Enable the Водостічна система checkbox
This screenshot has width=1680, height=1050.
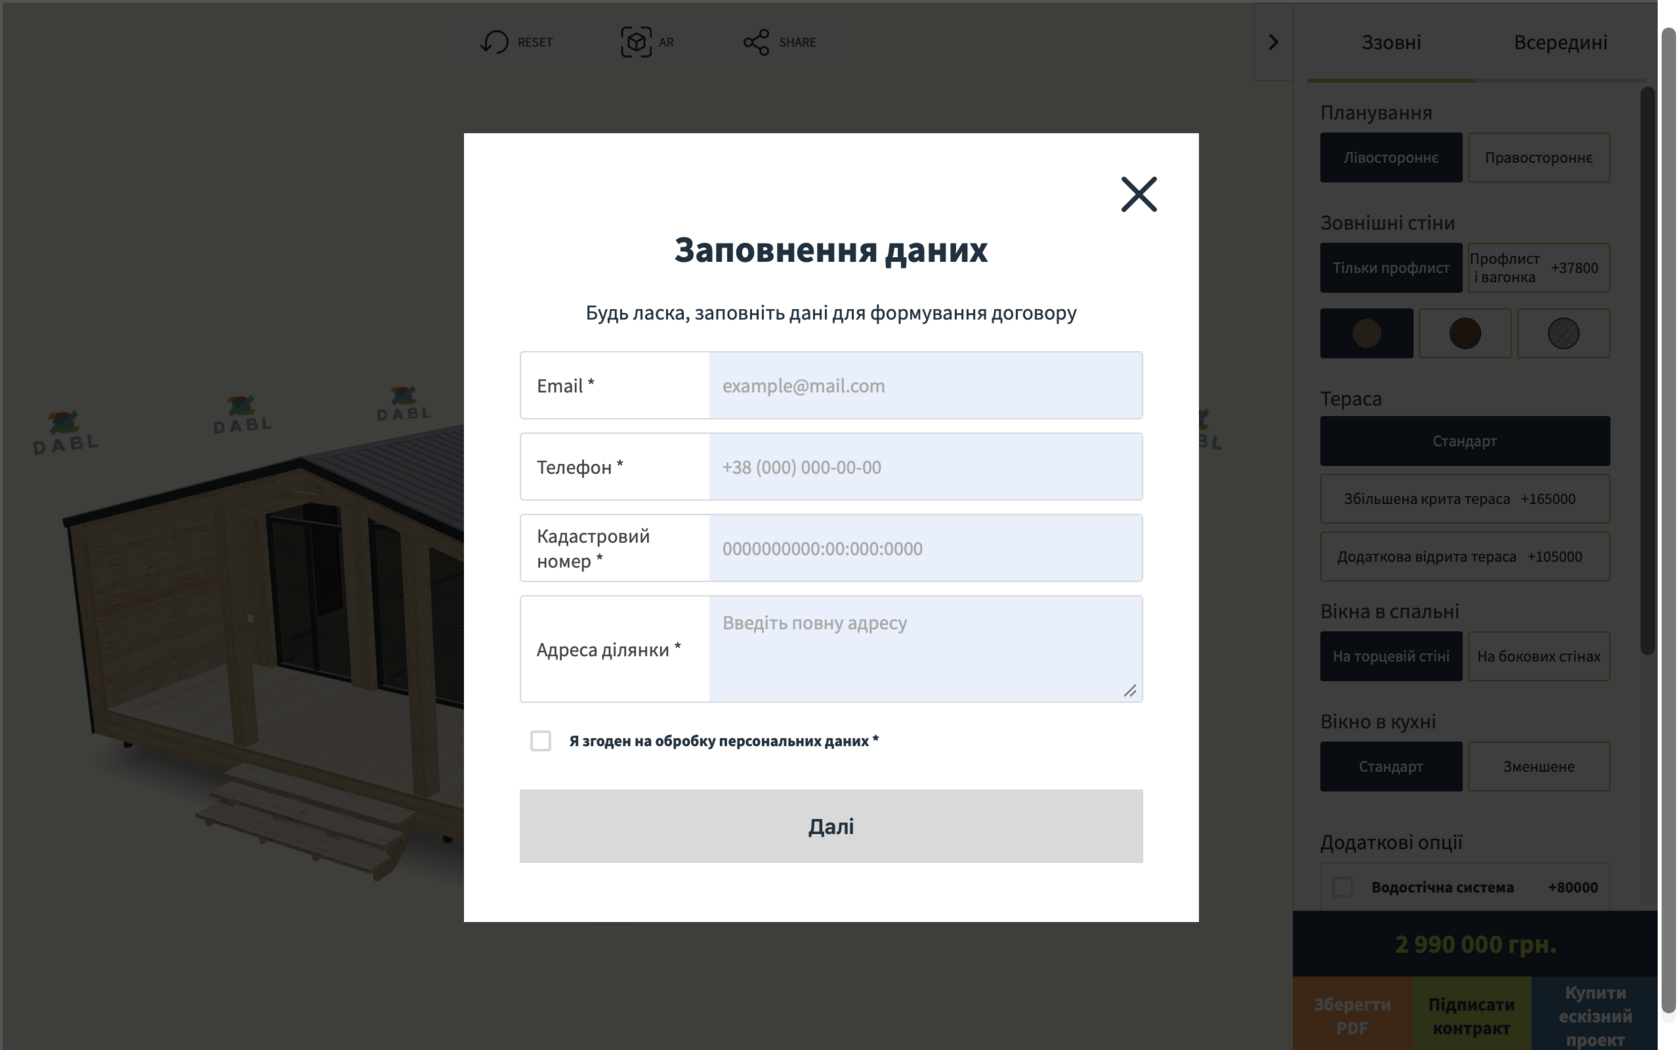pos(1343,887)
